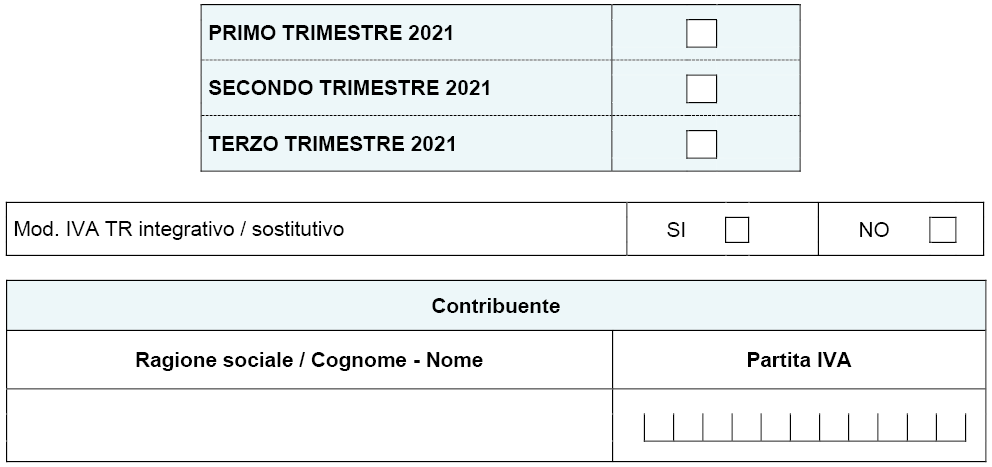
Task: Select the TERZO TRIMESTRE 2021 checkbox
Action: coord(701,144)
